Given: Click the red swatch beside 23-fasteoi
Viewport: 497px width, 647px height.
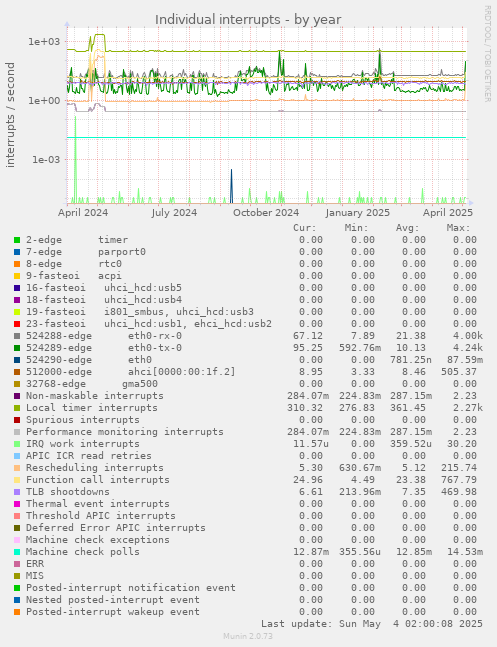Looking at the screenshot, I should click(x=17, y=324).
